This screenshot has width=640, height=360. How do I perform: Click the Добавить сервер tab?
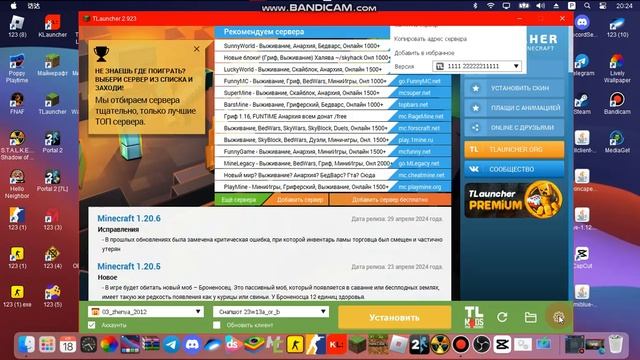tap(300, 200)
